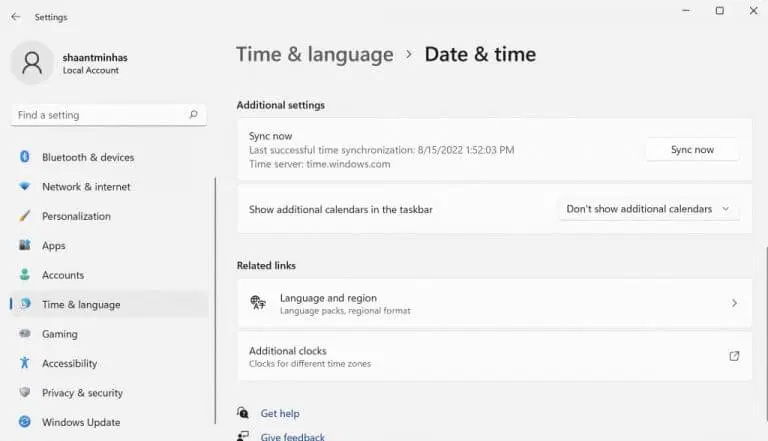Open the additional calendars dropdown
The height and width of the screenshot is (441, 768).
coord(648,209)
